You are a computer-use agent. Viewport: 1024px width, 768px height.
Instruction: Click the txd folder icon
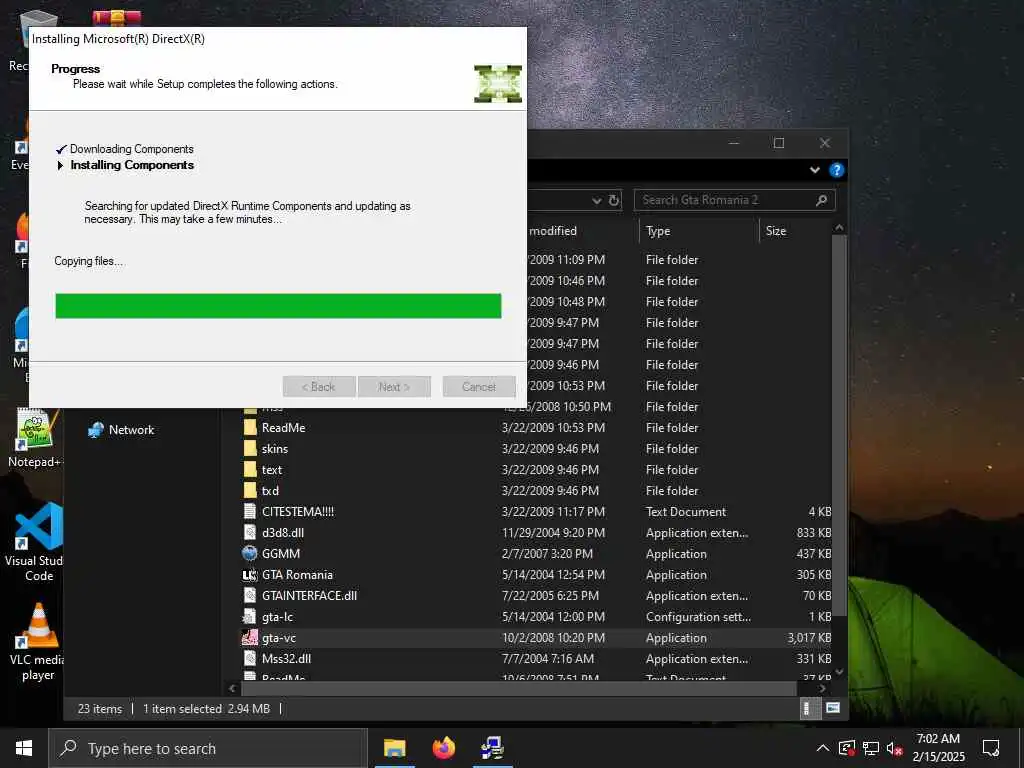249,490
